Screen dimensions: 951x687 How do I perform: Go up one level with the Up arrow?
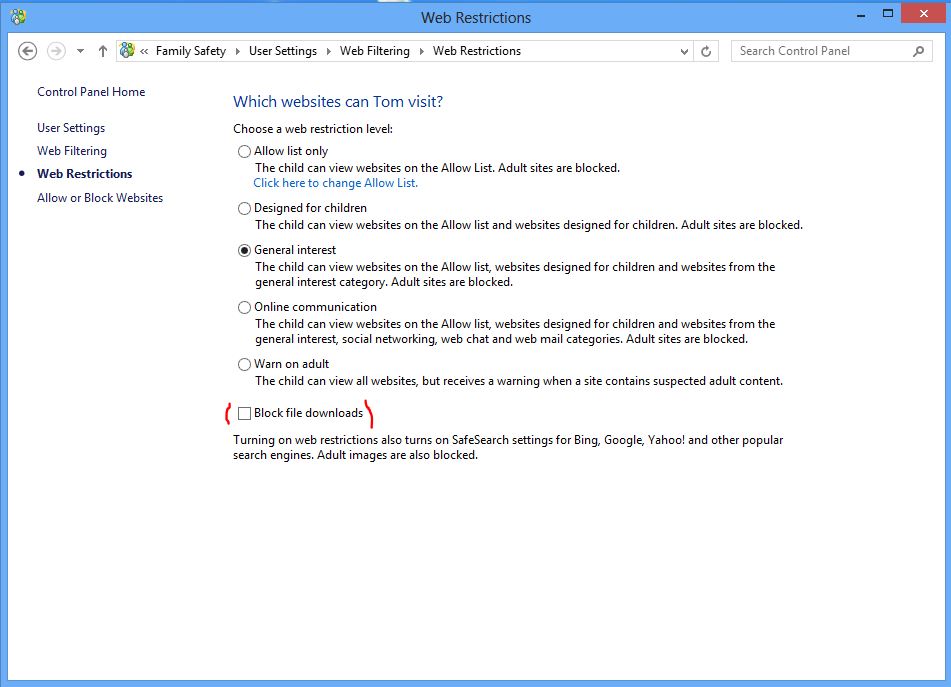102,51
